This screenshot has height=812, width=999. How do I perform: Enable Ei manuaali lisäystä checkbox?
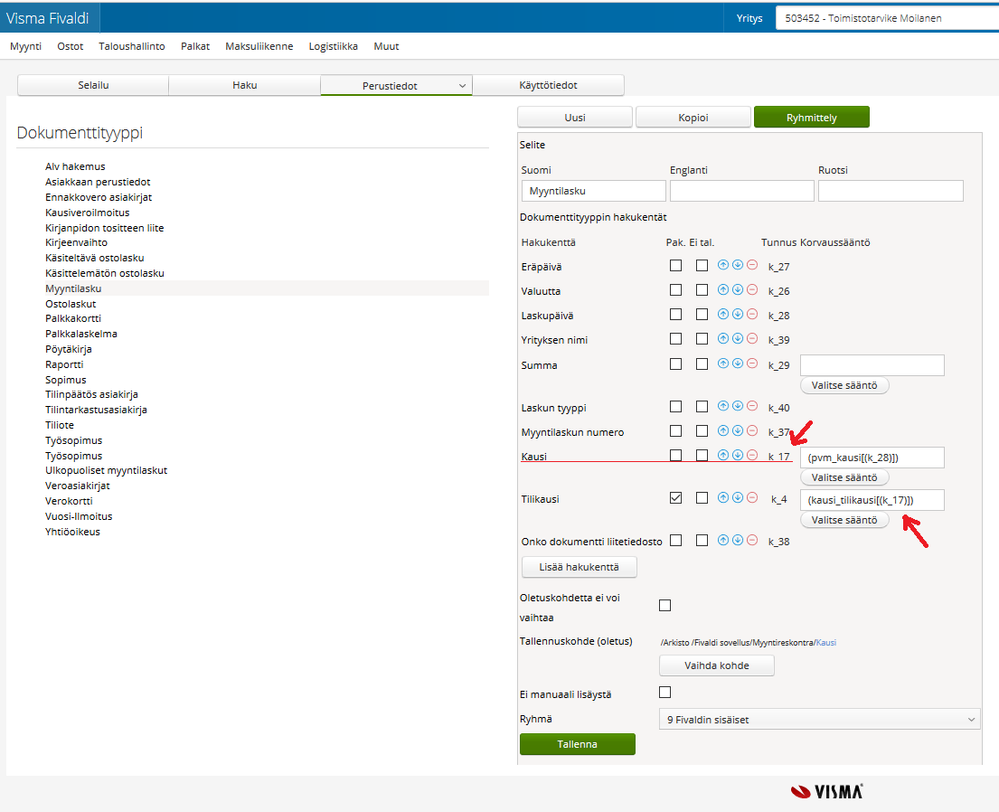tap(665, 692)
